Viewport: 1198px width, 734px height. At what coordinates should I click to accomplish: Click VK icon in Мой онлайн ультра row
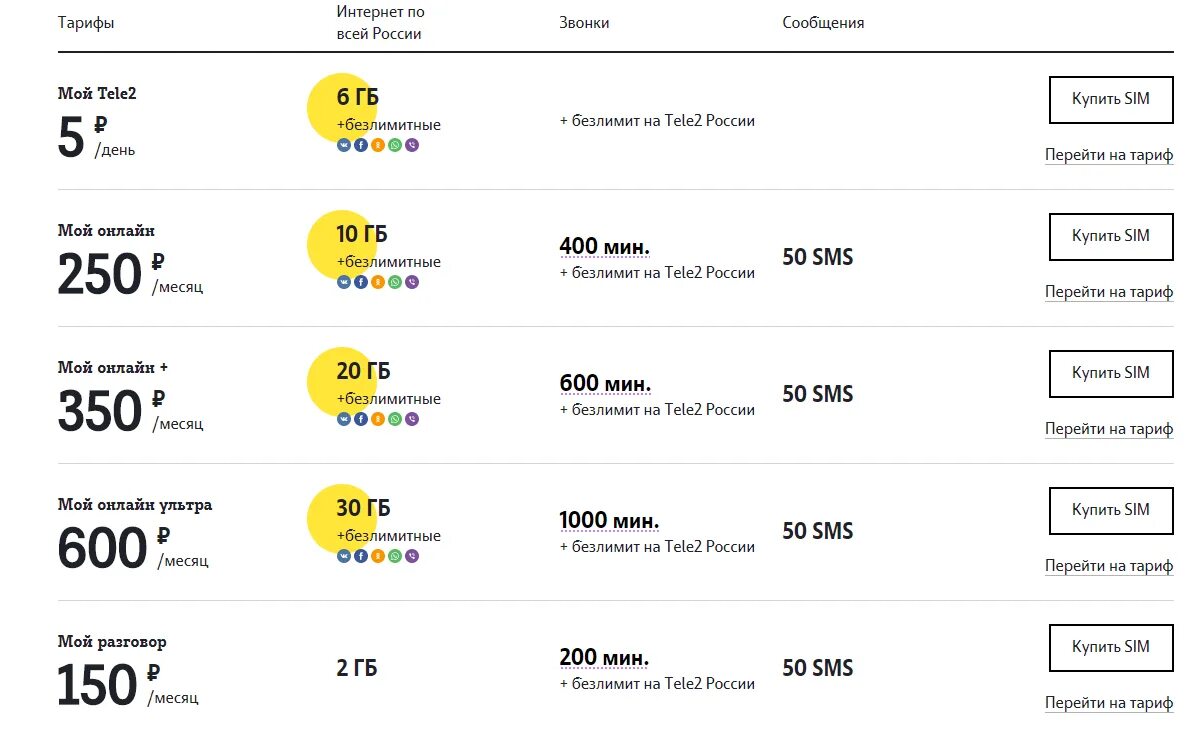[x=344, y=556]
